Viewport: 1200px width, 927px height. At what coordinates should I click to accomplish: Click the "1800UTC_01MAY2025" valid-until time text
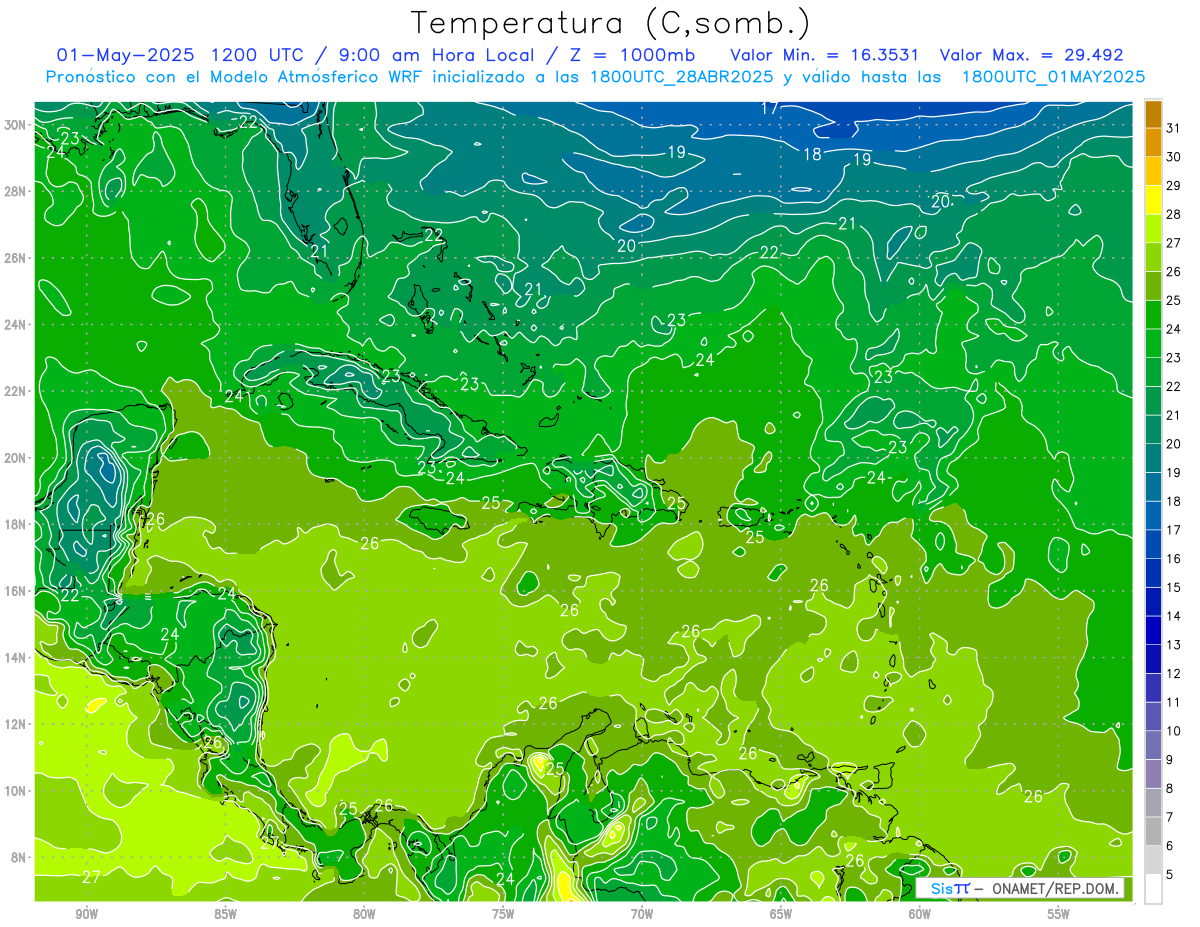[1053, 77]
